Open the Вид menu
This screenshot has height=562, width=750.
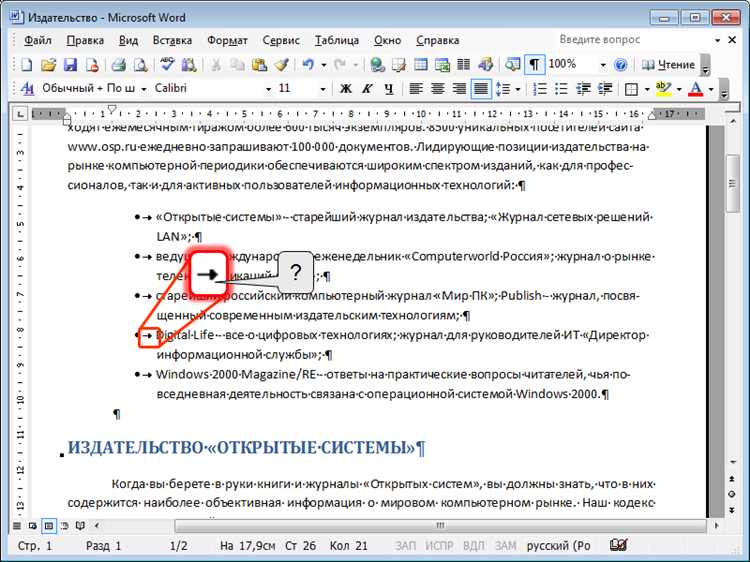tap(128, 40)
